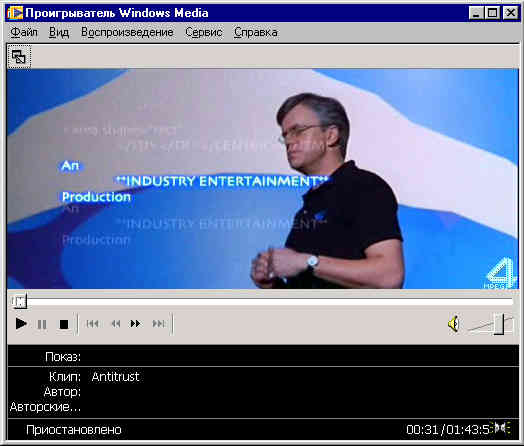Open the Воспроизведение menu

coord(127,32)
